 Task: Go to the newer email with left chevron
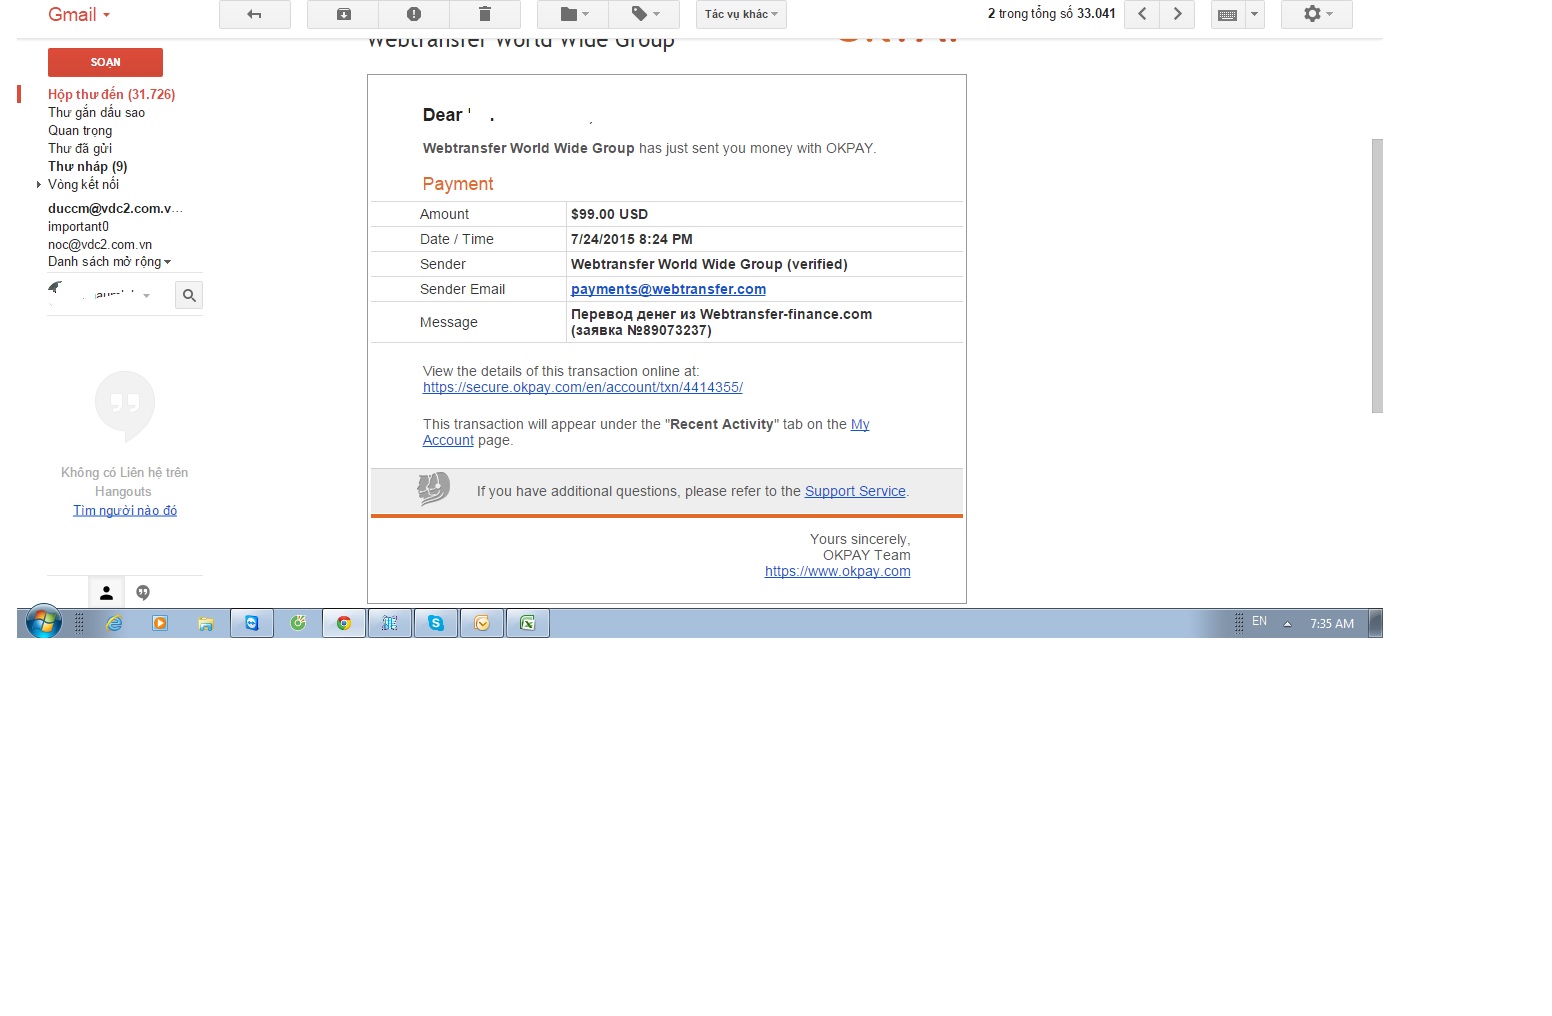pos(1142,14)
